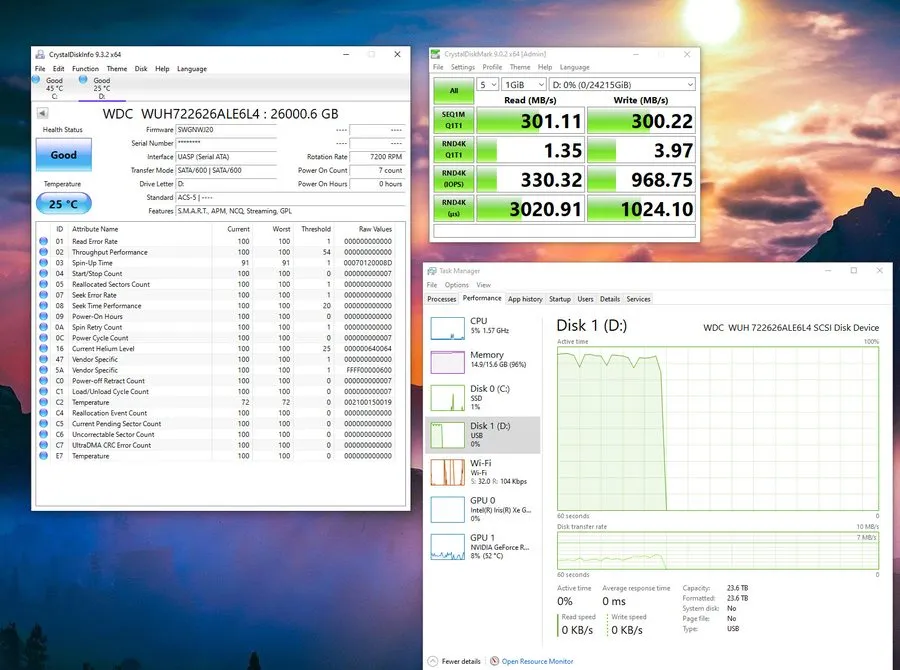900x670 pixels.
Task: Open the View menu in Task Manager
Action: [x=484, y=285]
